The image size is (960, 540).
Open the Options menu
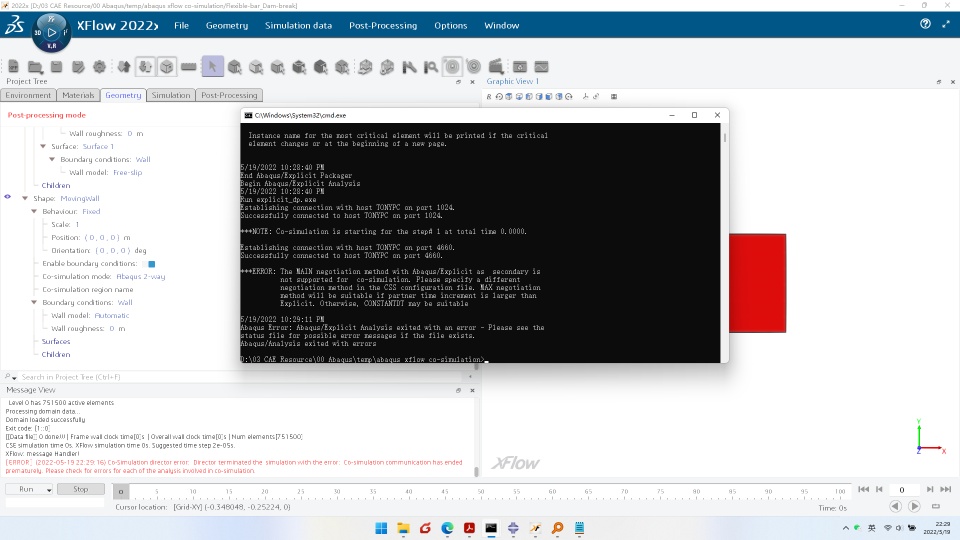[451, 25]
